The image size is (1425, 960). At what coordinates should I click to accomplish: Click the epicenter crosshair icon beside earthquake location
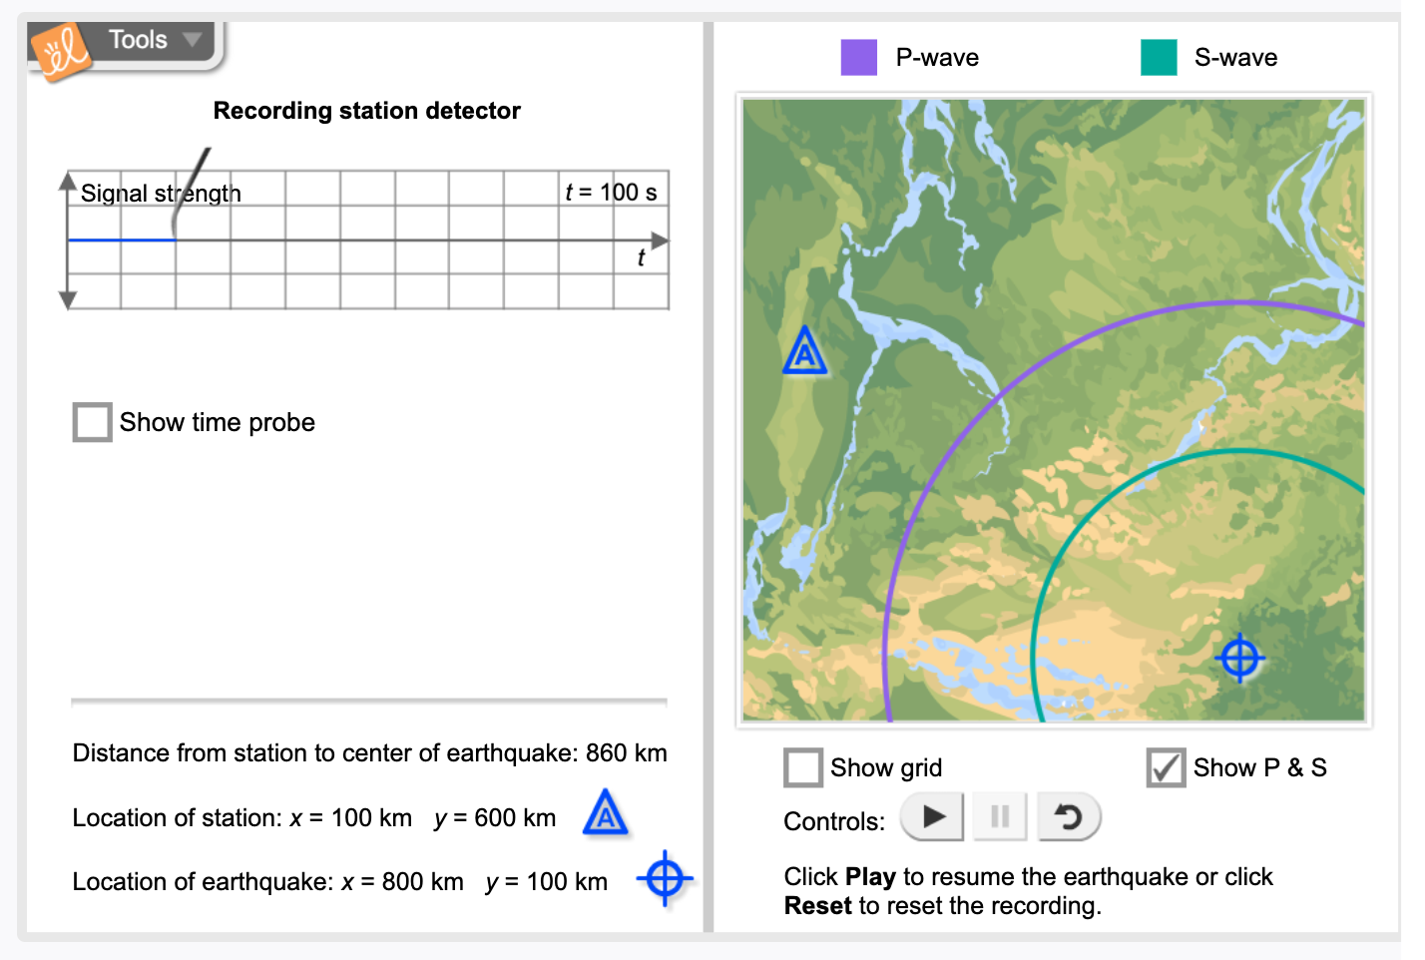[665, 879]
